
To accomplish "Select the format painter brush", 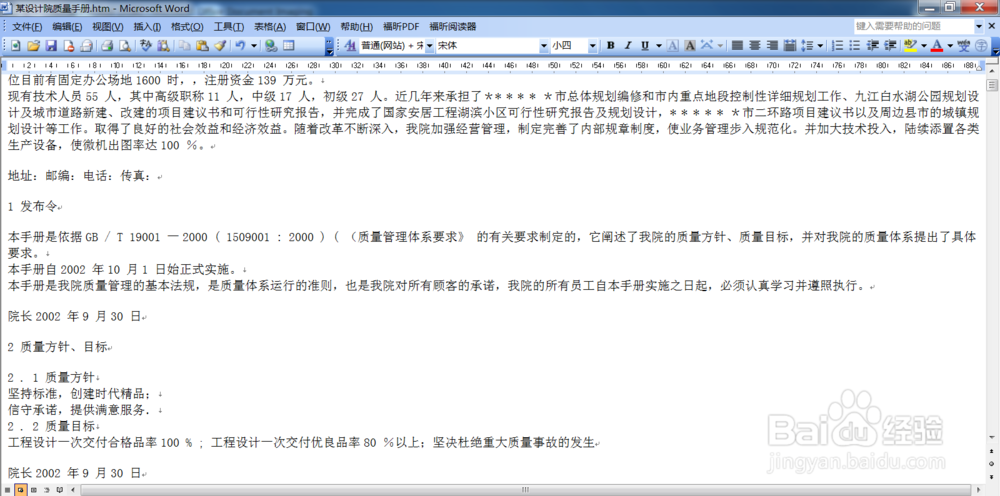I will pyautogui.click(x=220, y=45).
